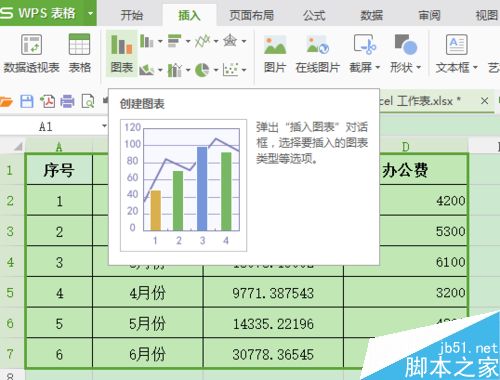The width and height of the screenshot is (500, 380).
Task: Expand the line chart dropdown arrow
Action: pos(216,42)
